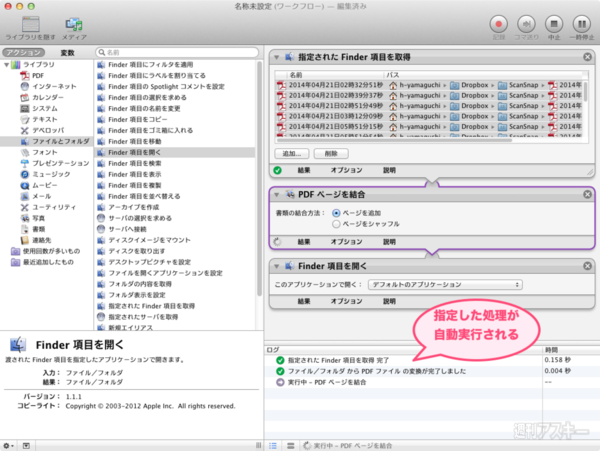Open the メディア browser icon
600x451 pixels.
74,24
